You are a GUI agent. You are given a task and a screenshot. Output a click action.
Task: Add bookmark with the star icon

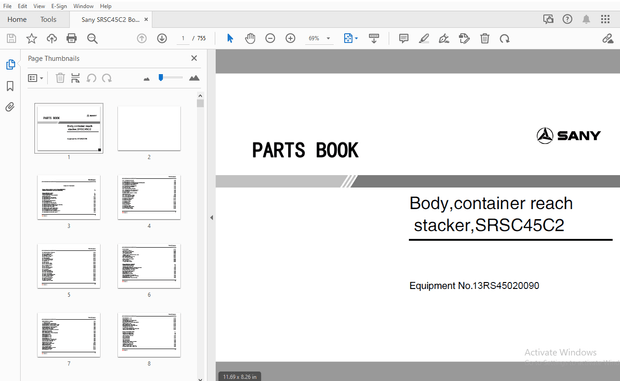31,38
